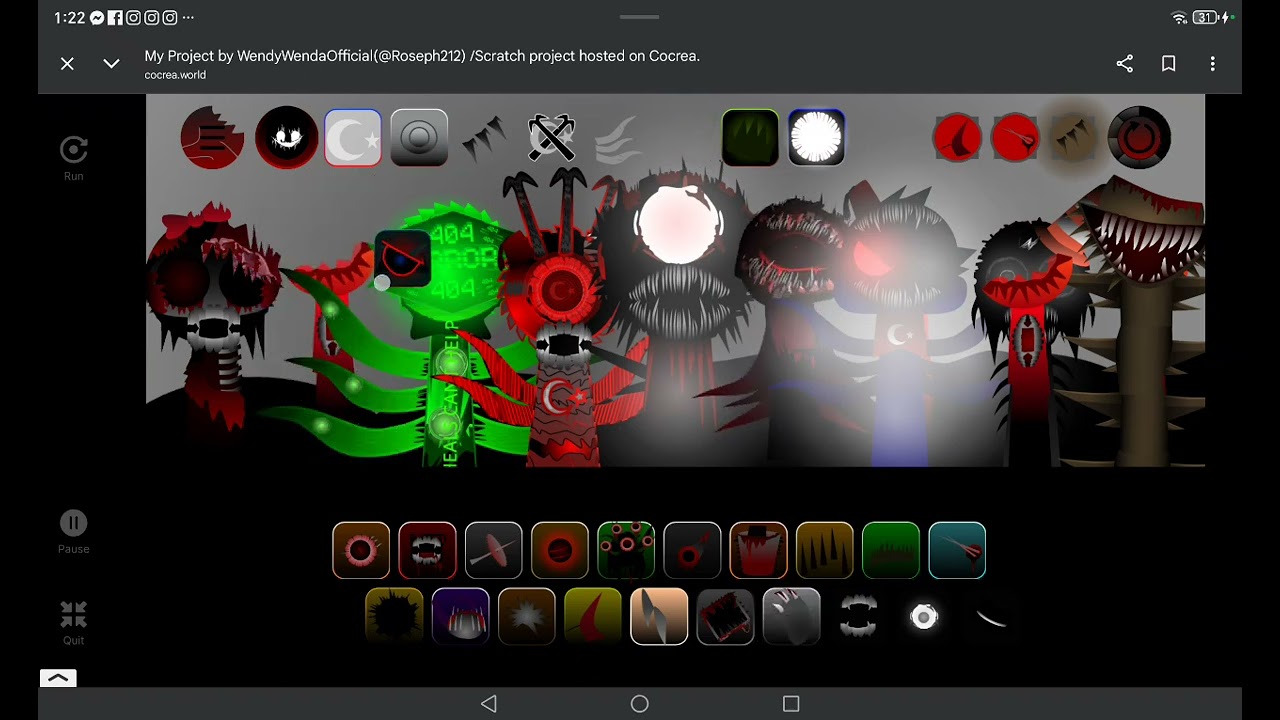
Task: Click the cocrea.world site address
Action: tap(175, 75)
